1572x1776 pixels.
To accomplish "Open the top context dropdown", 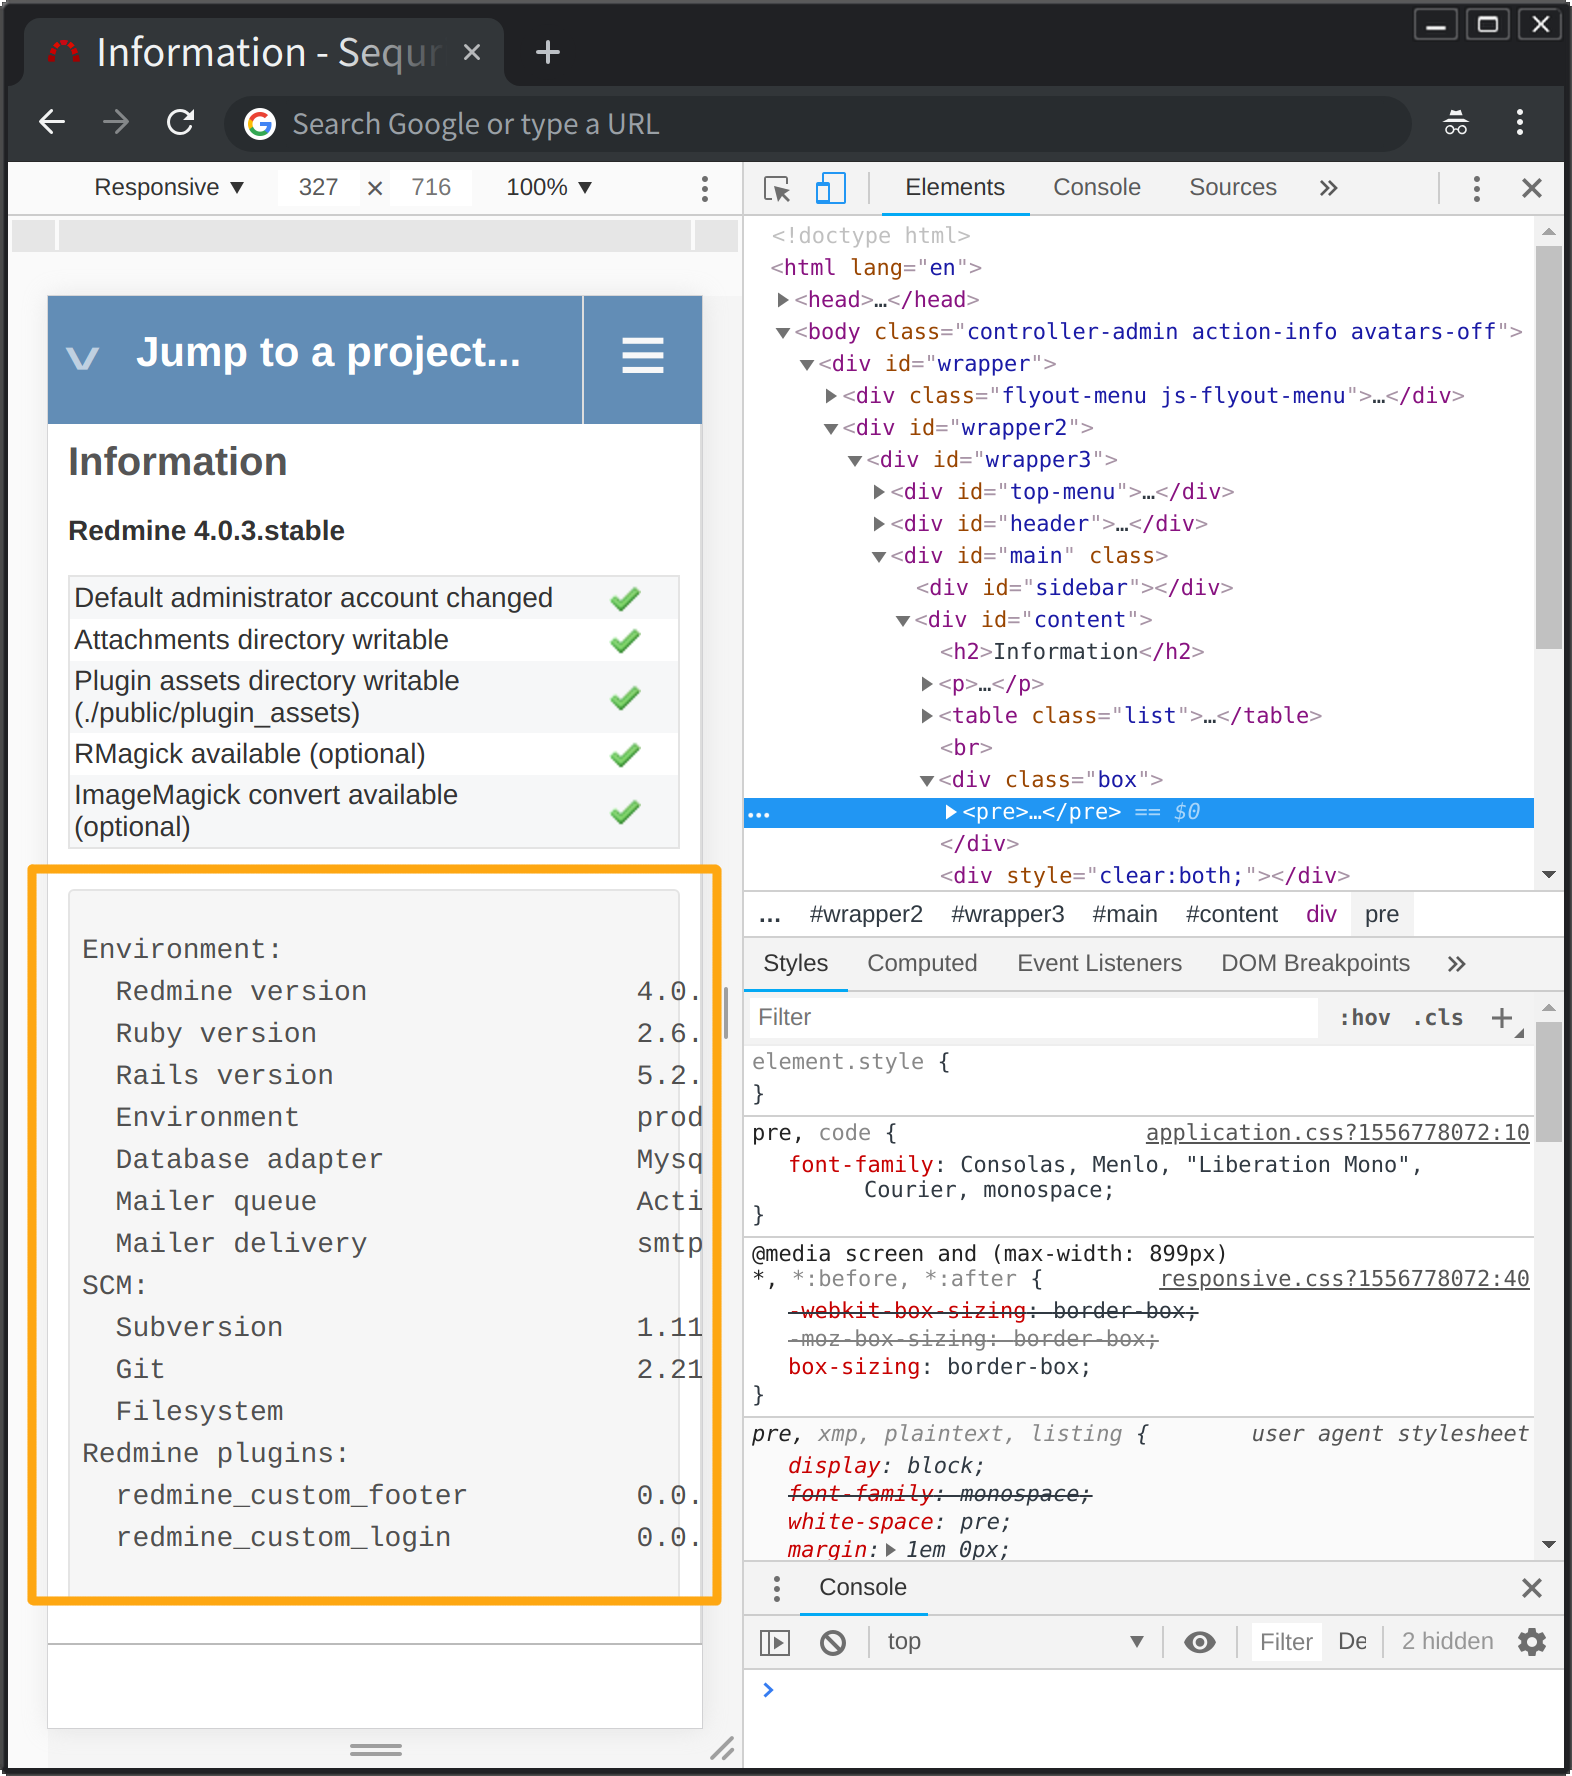I will (x=1015, y=1642).
